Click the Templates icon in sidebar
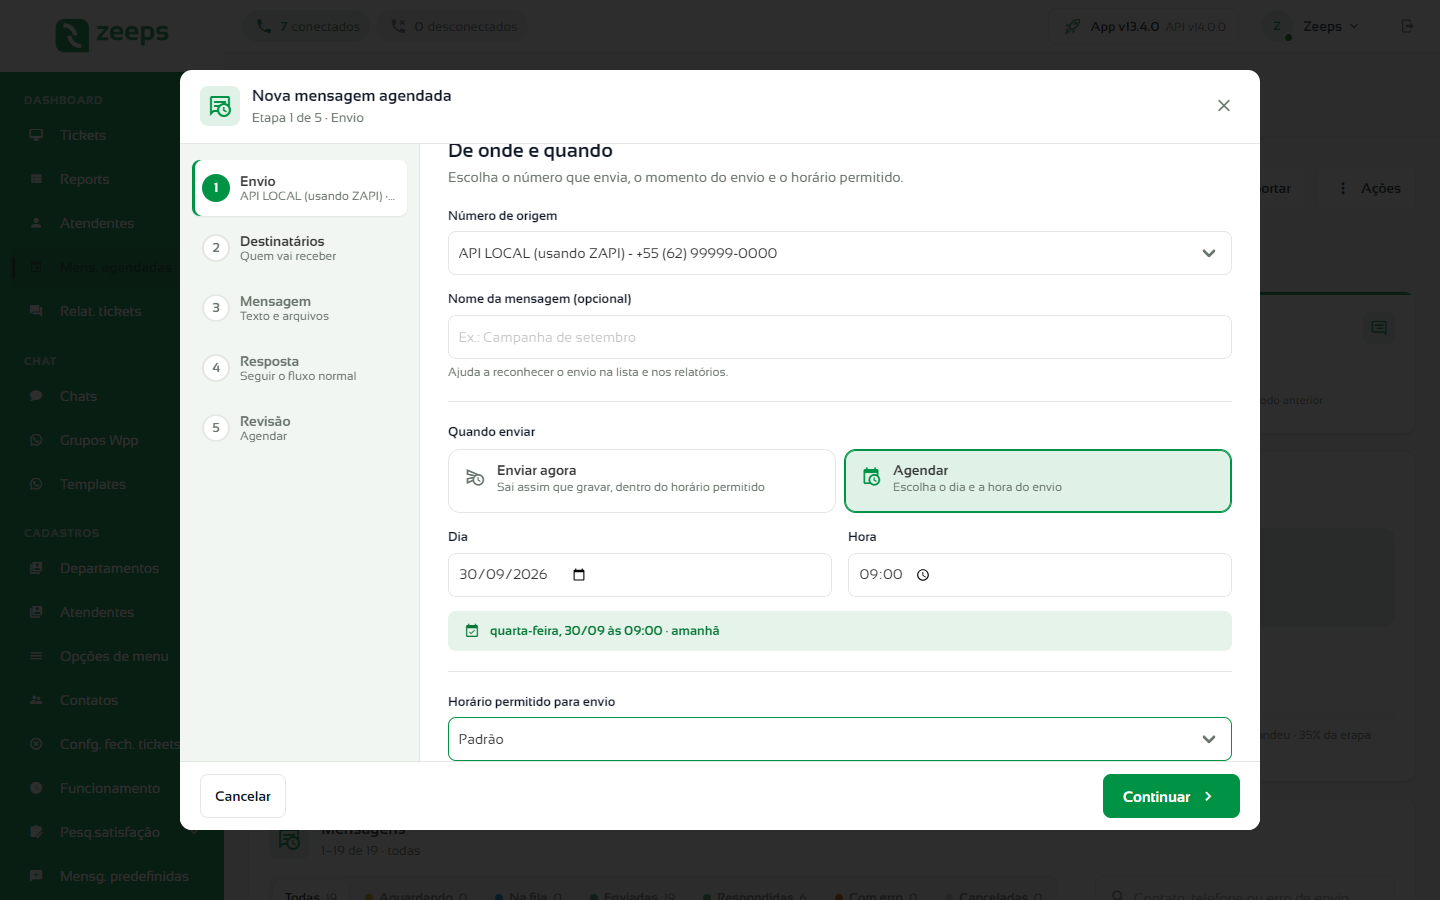 36,484
